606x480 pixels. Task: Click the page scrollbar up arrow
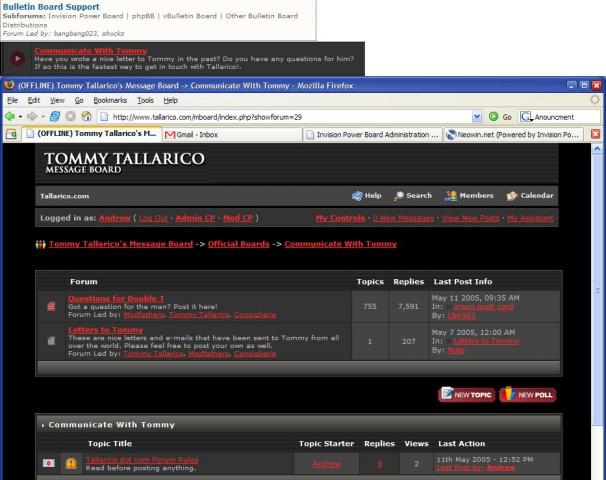[597, 148]
